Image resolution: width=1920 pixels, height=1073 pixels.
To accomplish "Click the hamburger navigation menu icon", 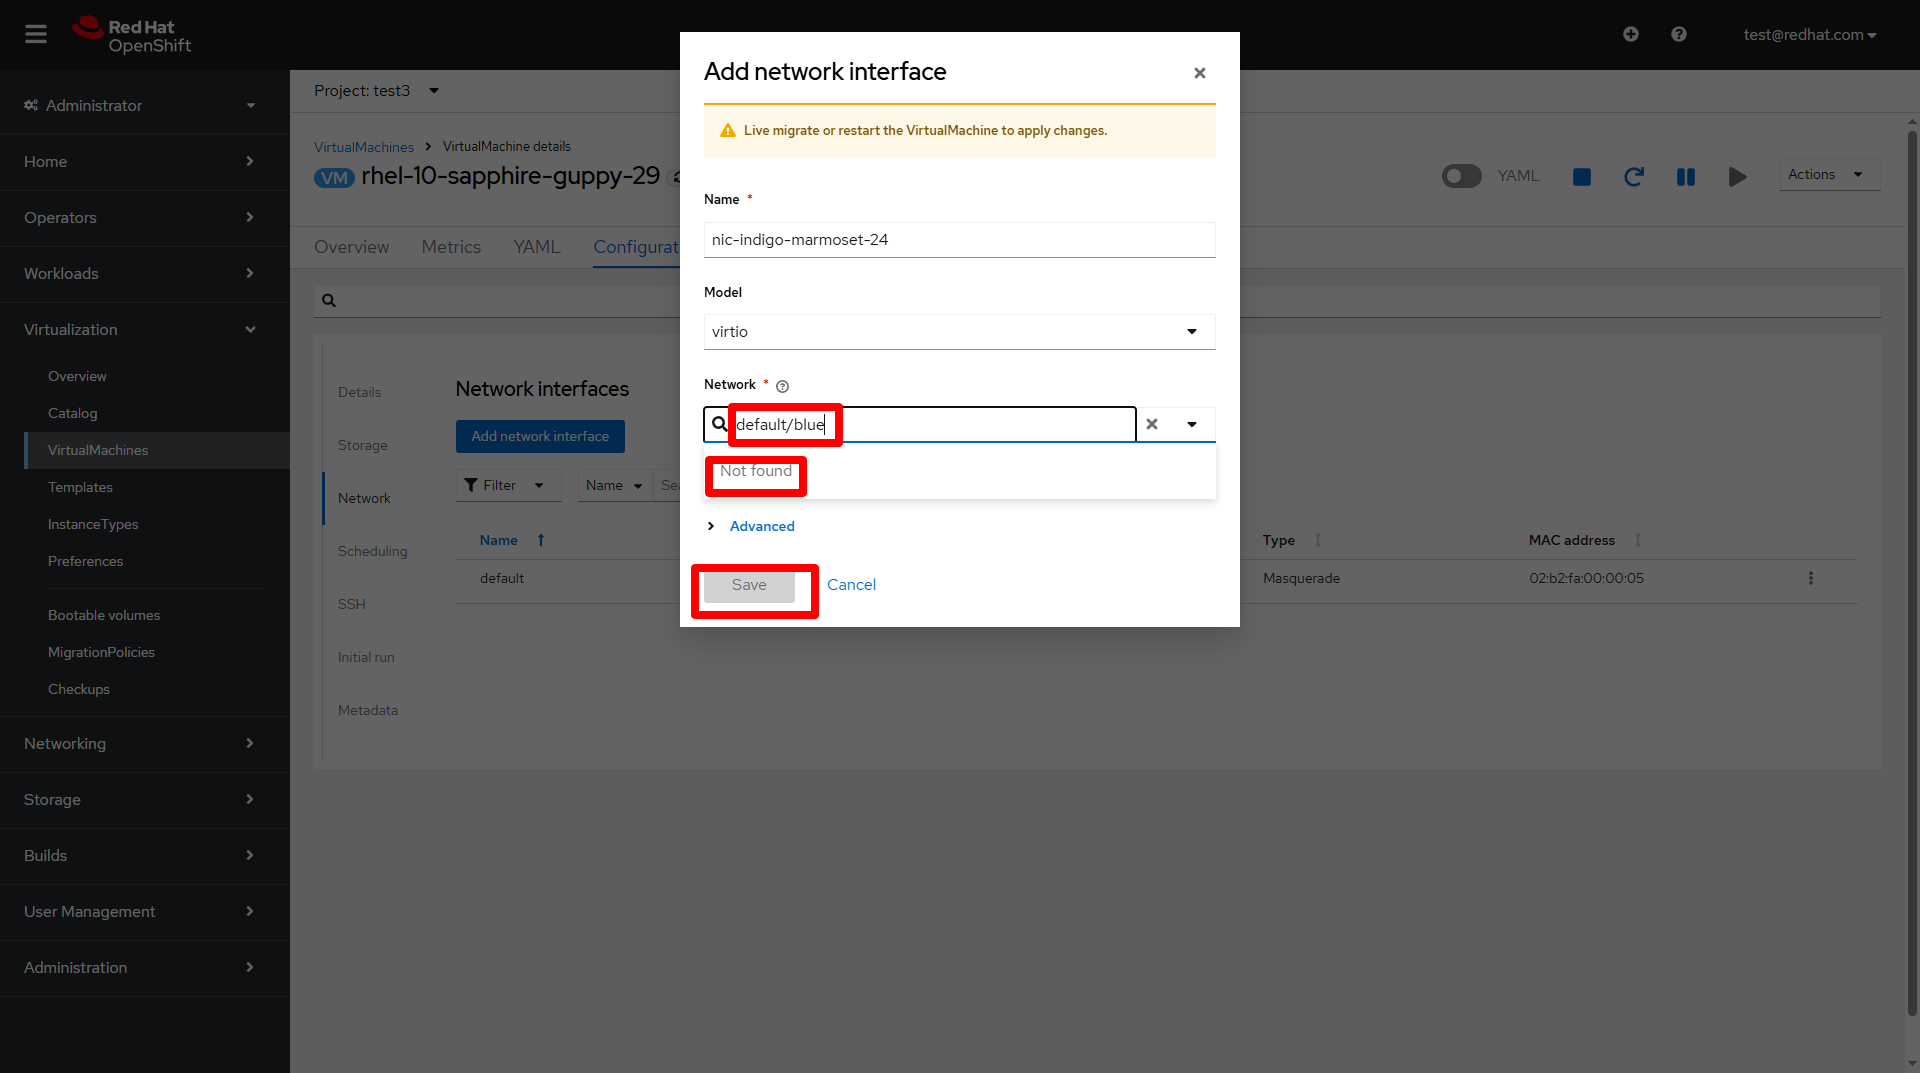I will point(36,35).
